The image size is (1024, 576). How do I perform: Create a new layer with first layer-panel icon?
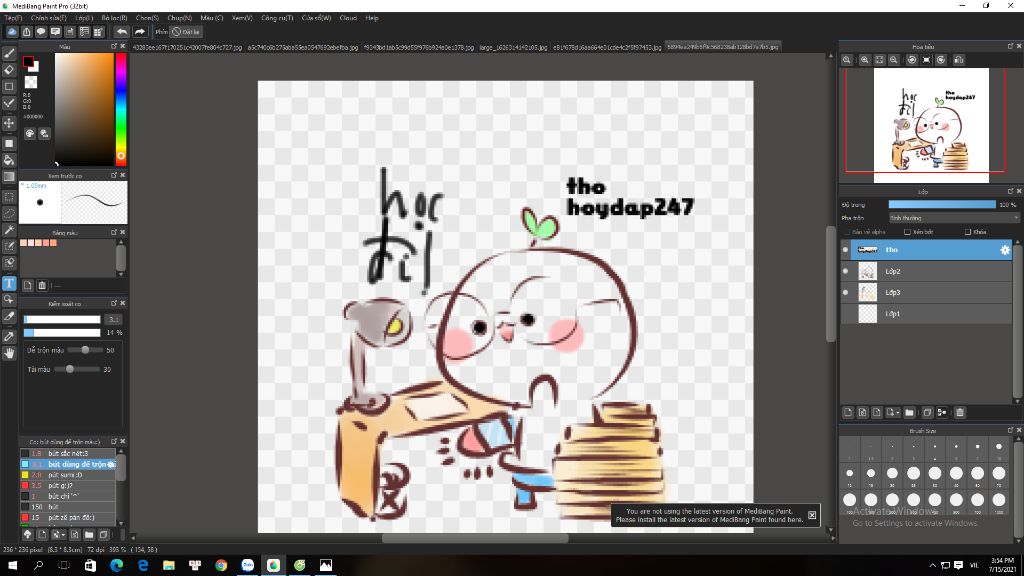click(848, 412)
